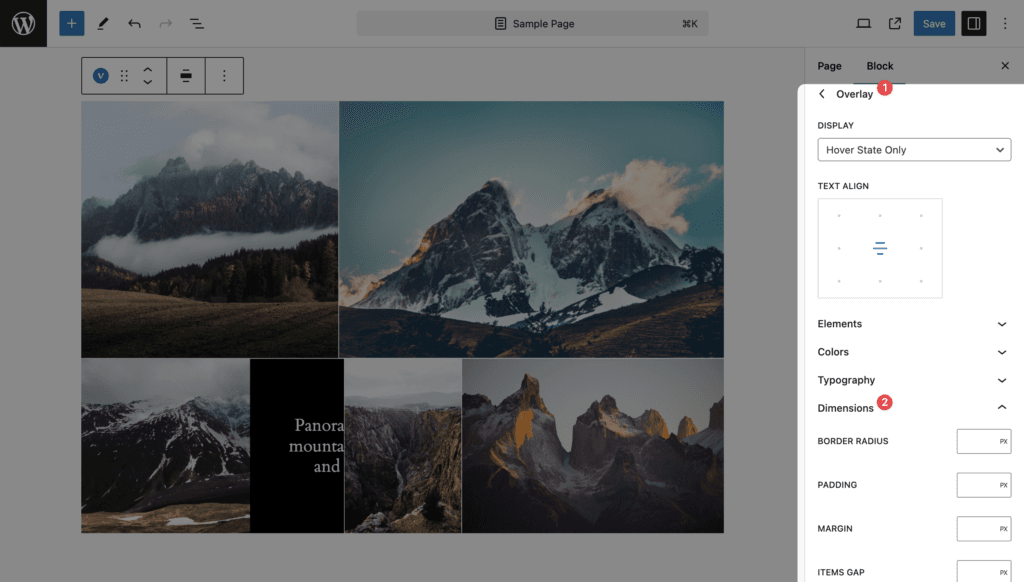
Task: Select top-left text align position
Action: click(x=839, y=216)
